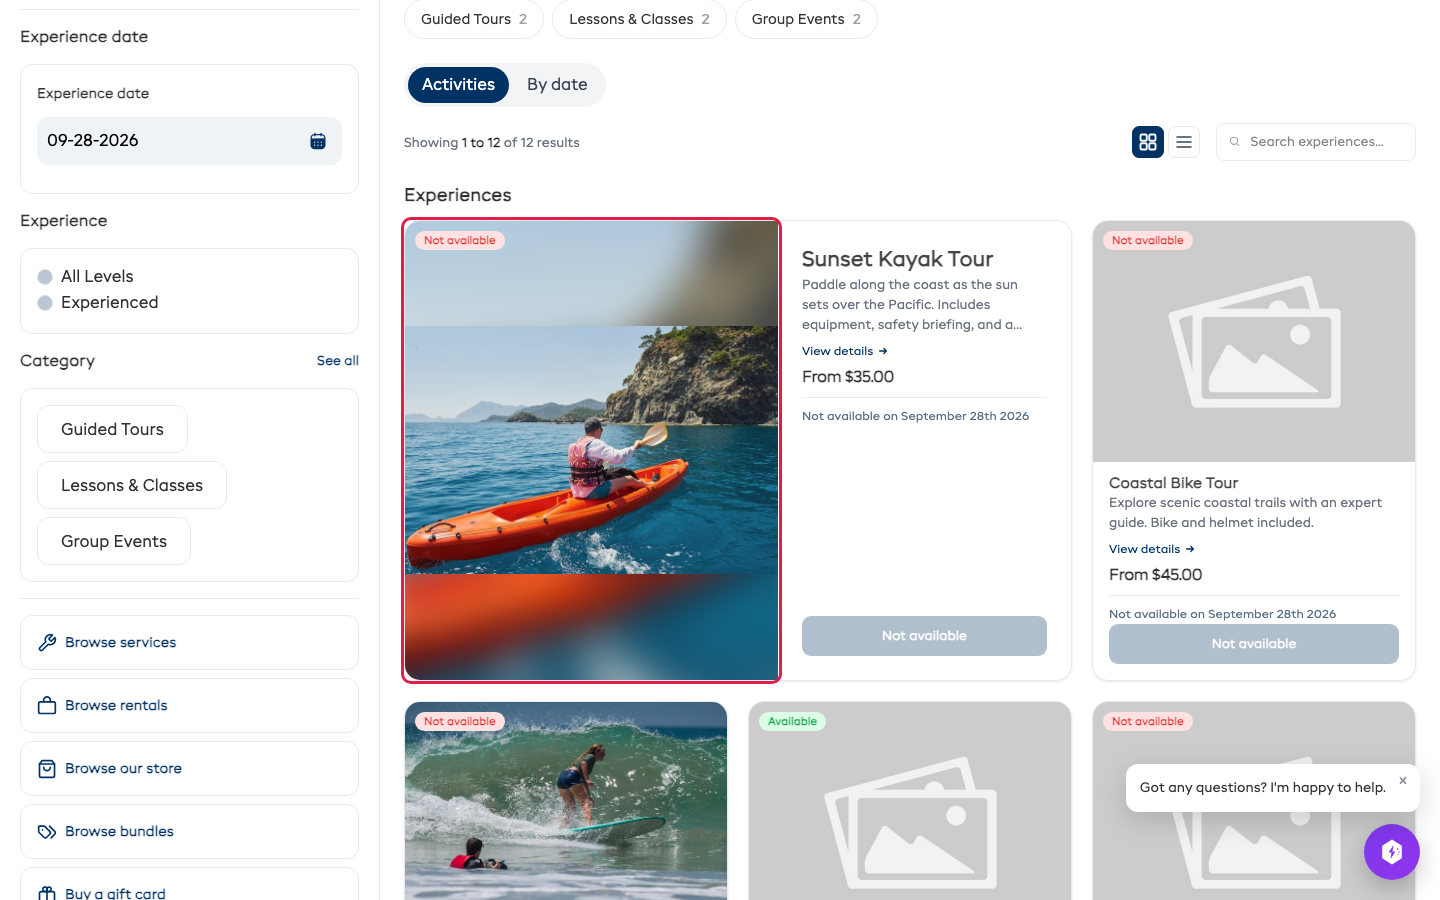Select the All Levels radio option

point(45,277)
